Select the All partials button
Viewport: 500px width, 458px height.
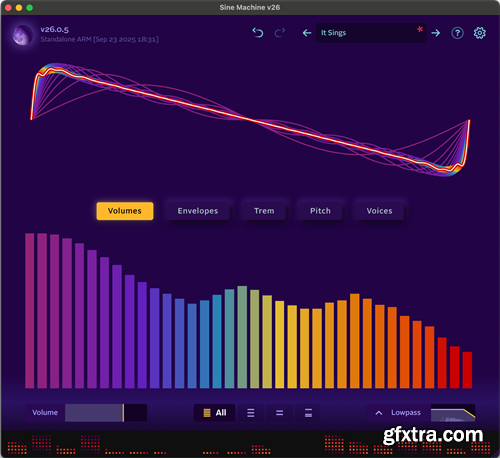click(x=215, y=413)
